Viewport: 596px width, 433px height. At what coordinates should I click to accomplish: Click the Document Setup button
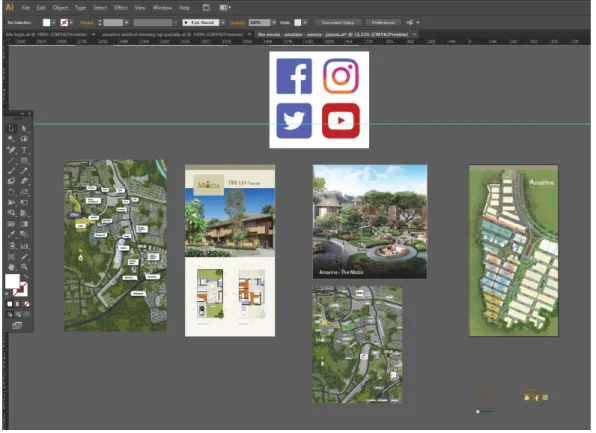(338, 23)
